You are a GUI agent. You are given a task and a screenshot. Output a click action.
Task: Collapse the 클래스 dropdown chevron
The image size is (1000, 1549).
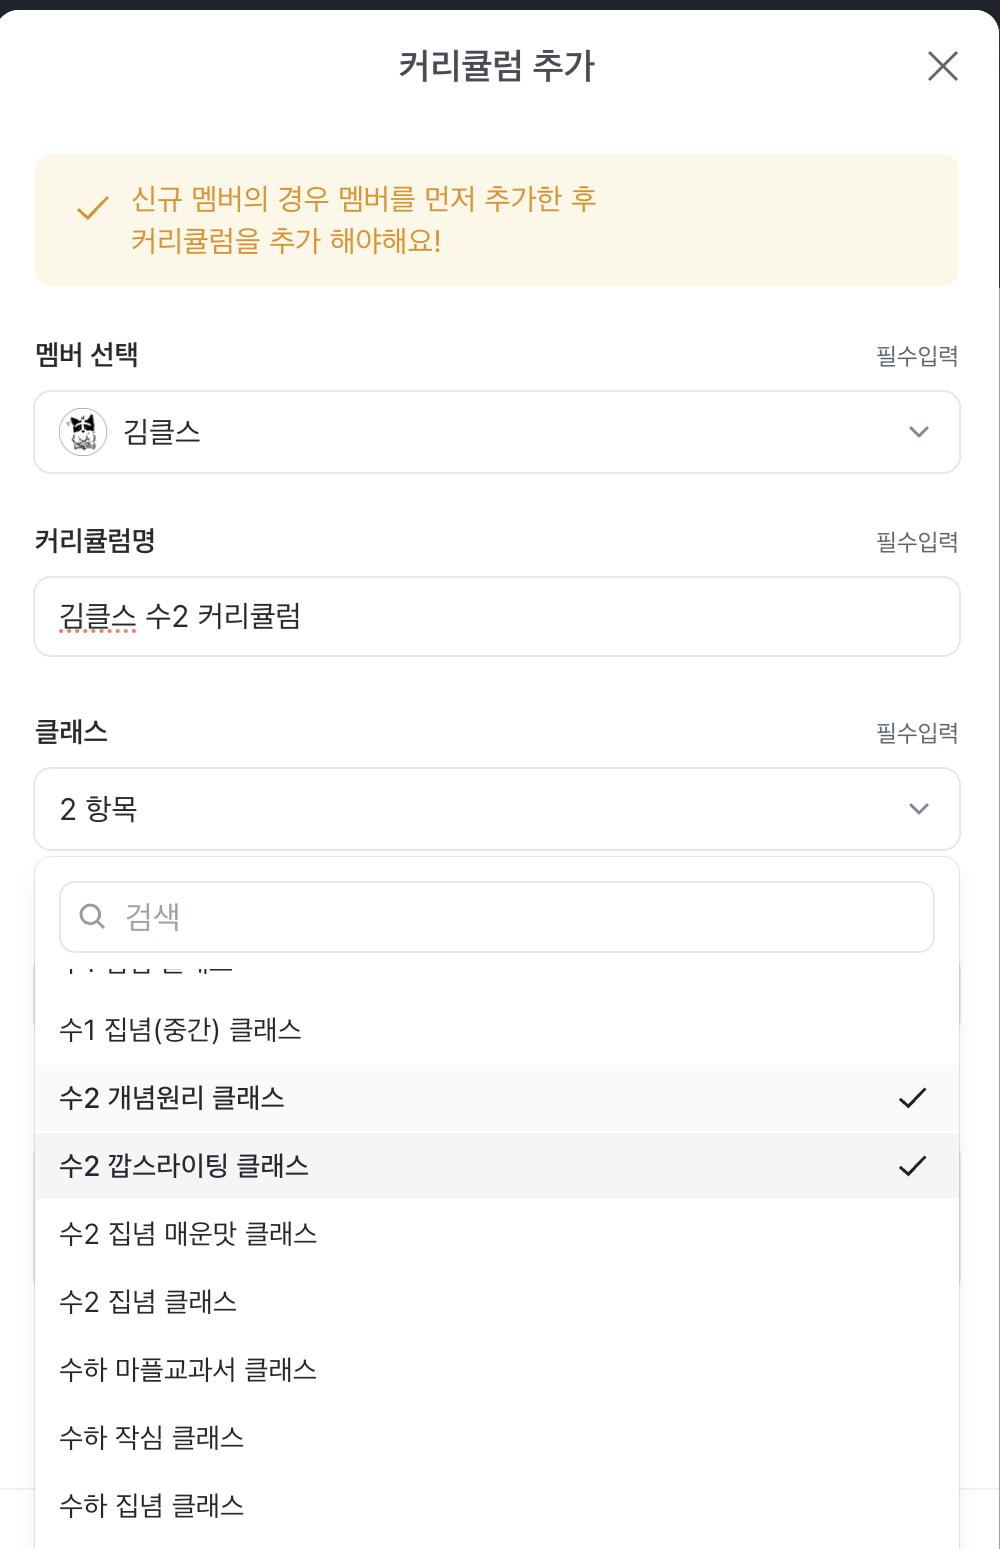[918, 809]
